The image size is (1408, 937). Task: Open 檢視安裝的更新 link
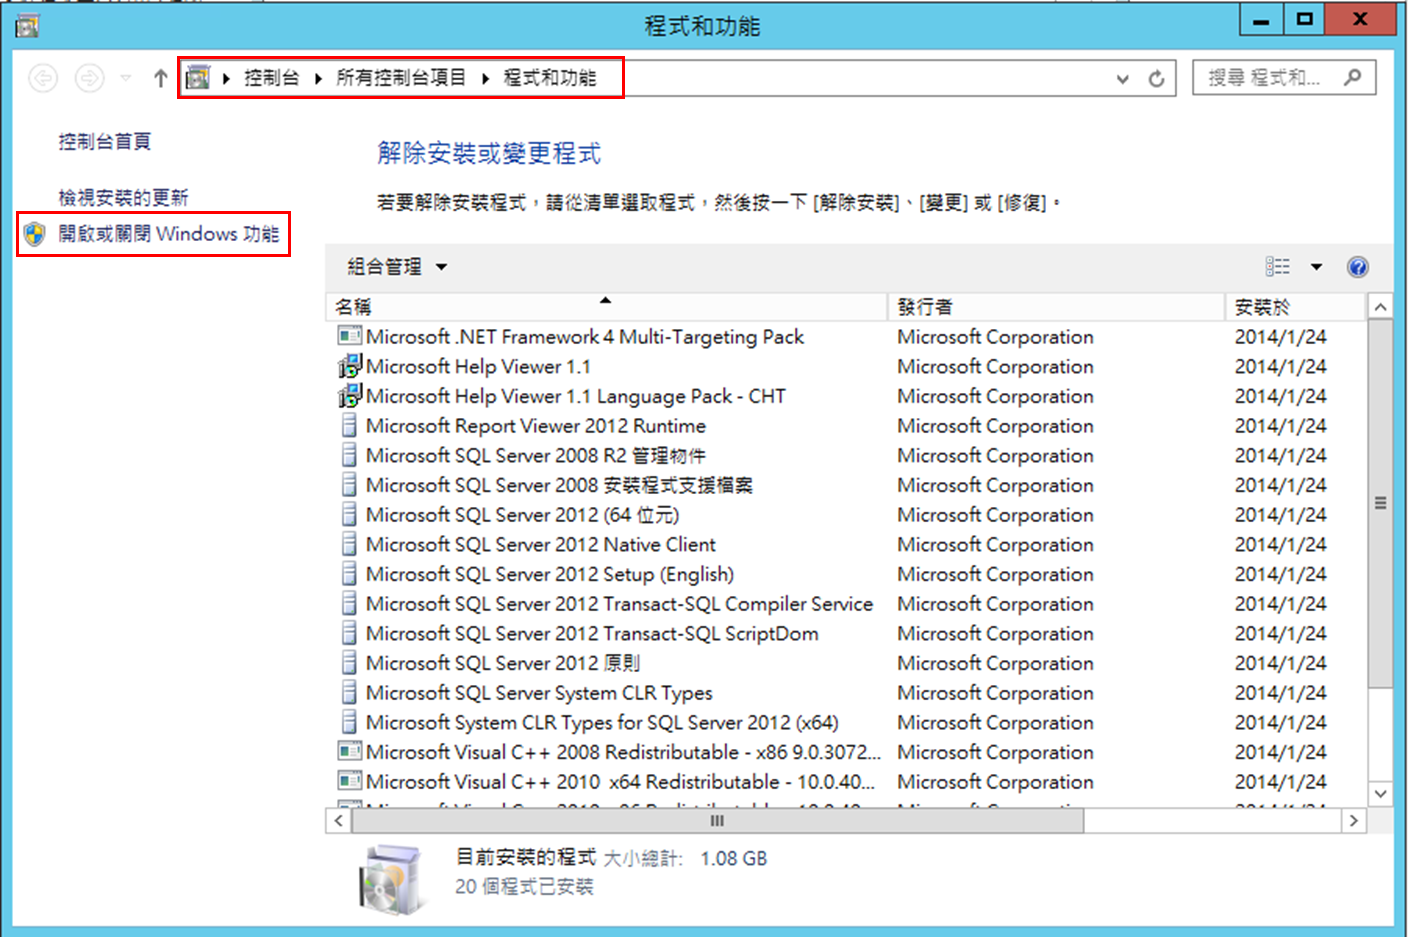(x=123, y=197)
